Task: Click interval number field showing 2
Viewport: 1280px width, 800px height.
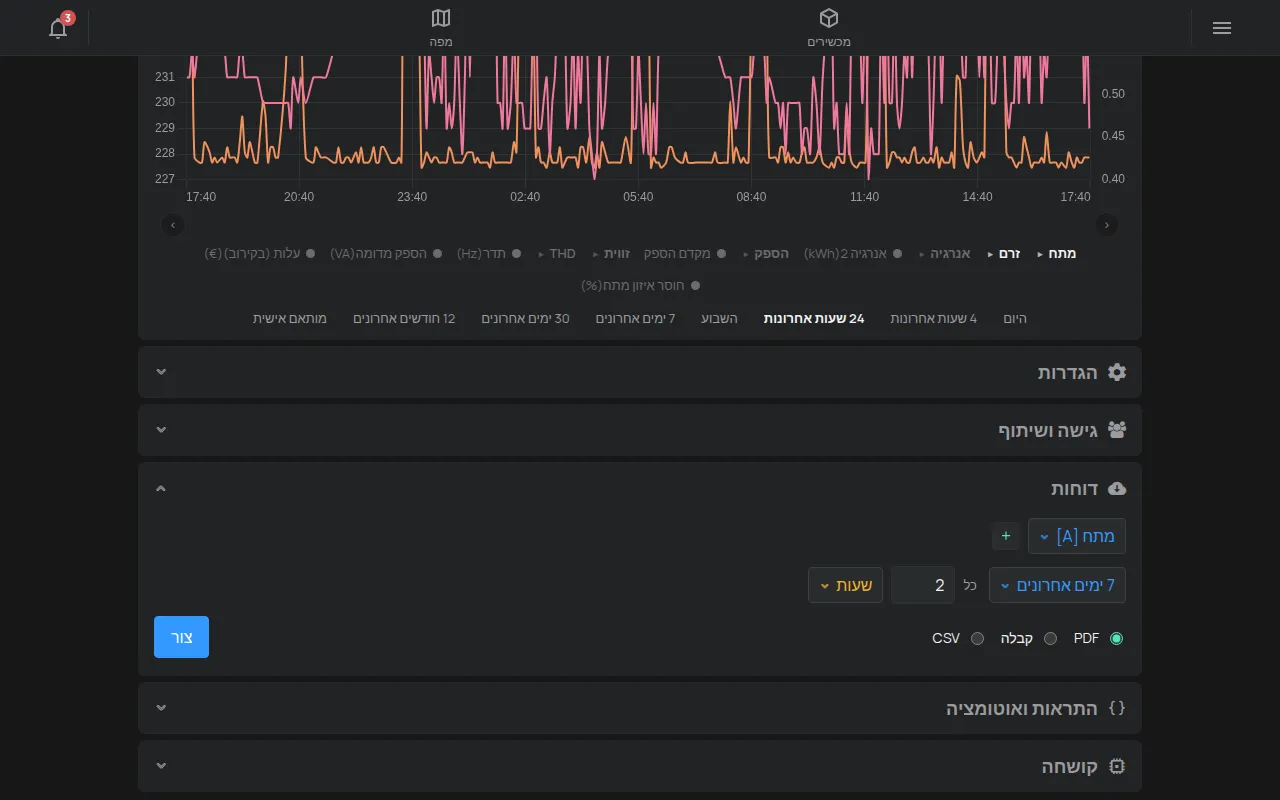Action: [923, 585]
